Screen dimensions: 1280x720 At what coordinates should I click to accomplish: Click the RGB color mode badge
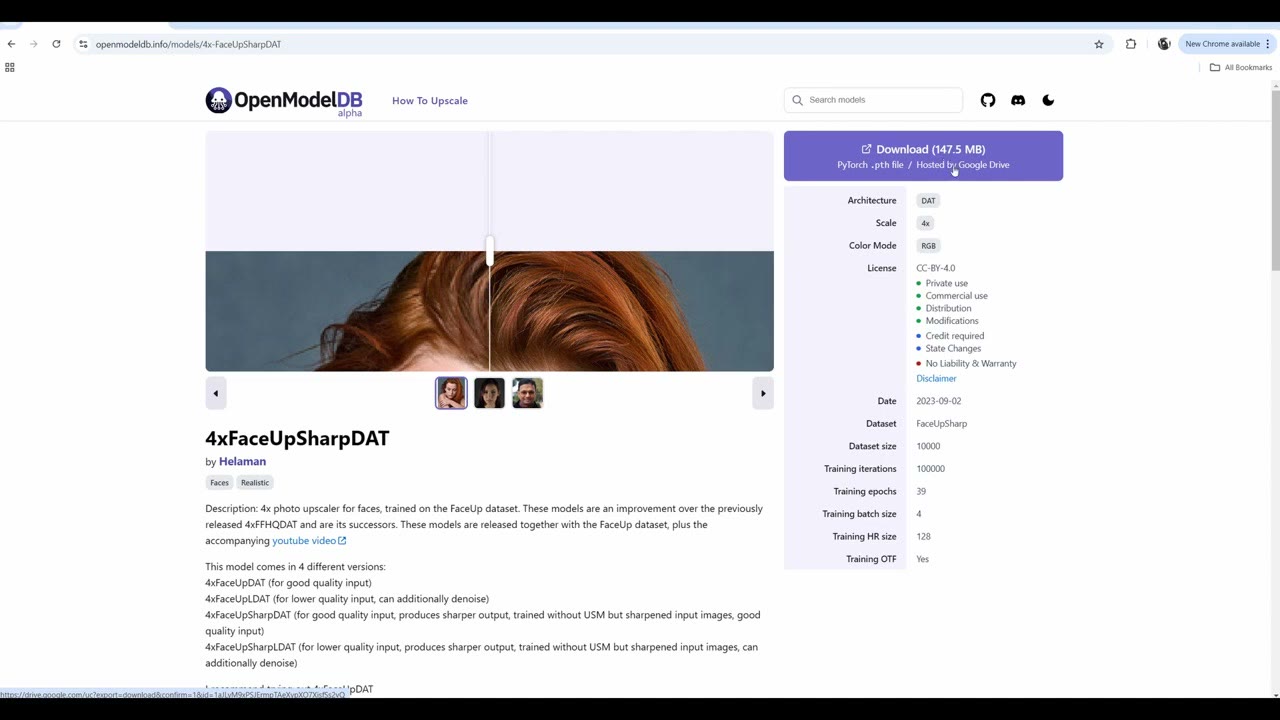[x=929, y=245]
